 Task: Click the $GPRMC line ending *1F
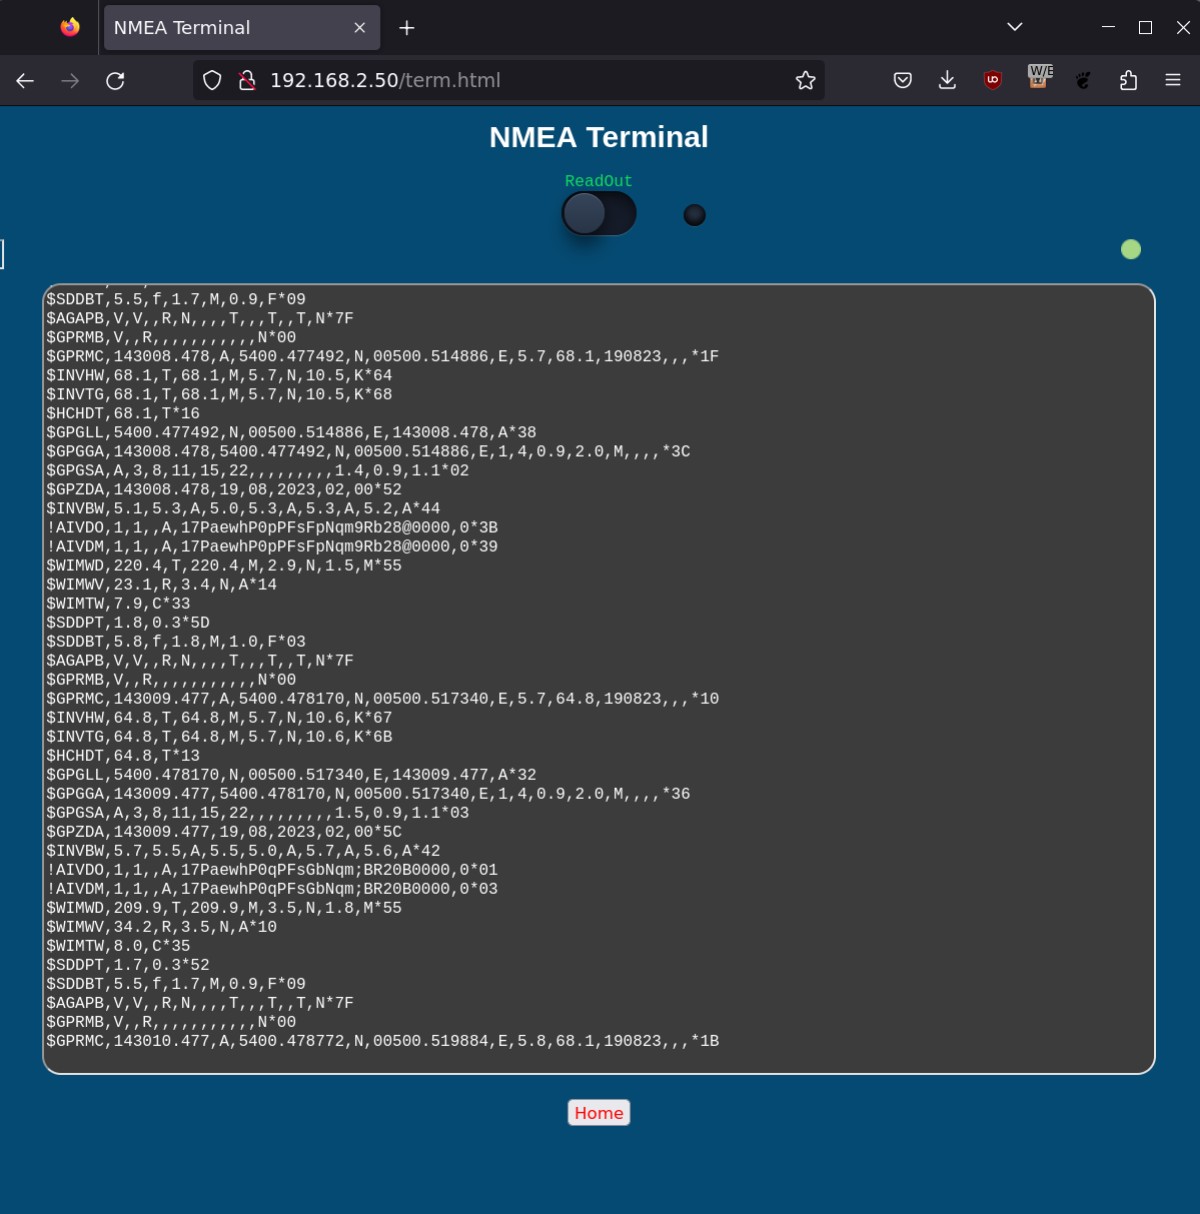click(382, 357)
